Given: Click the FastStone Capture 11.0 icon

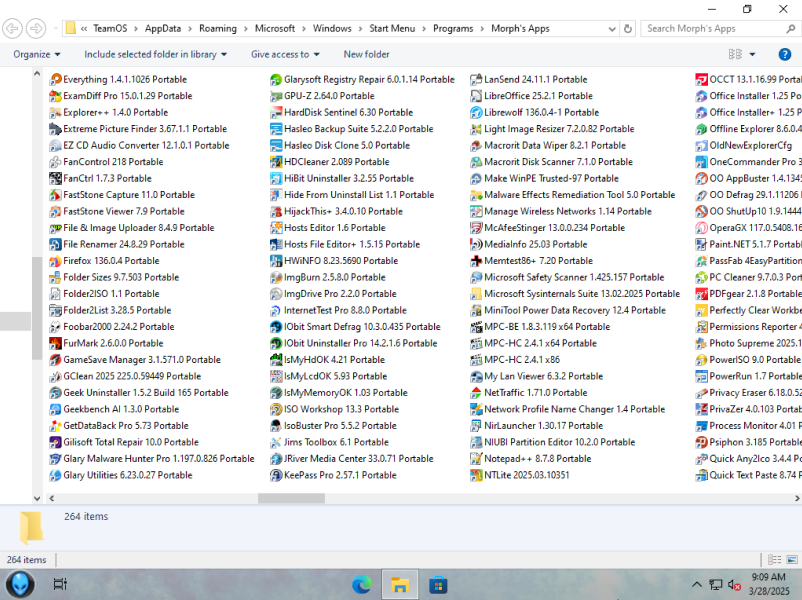Looking at the screenshot, I should click(x=55, y=195).
